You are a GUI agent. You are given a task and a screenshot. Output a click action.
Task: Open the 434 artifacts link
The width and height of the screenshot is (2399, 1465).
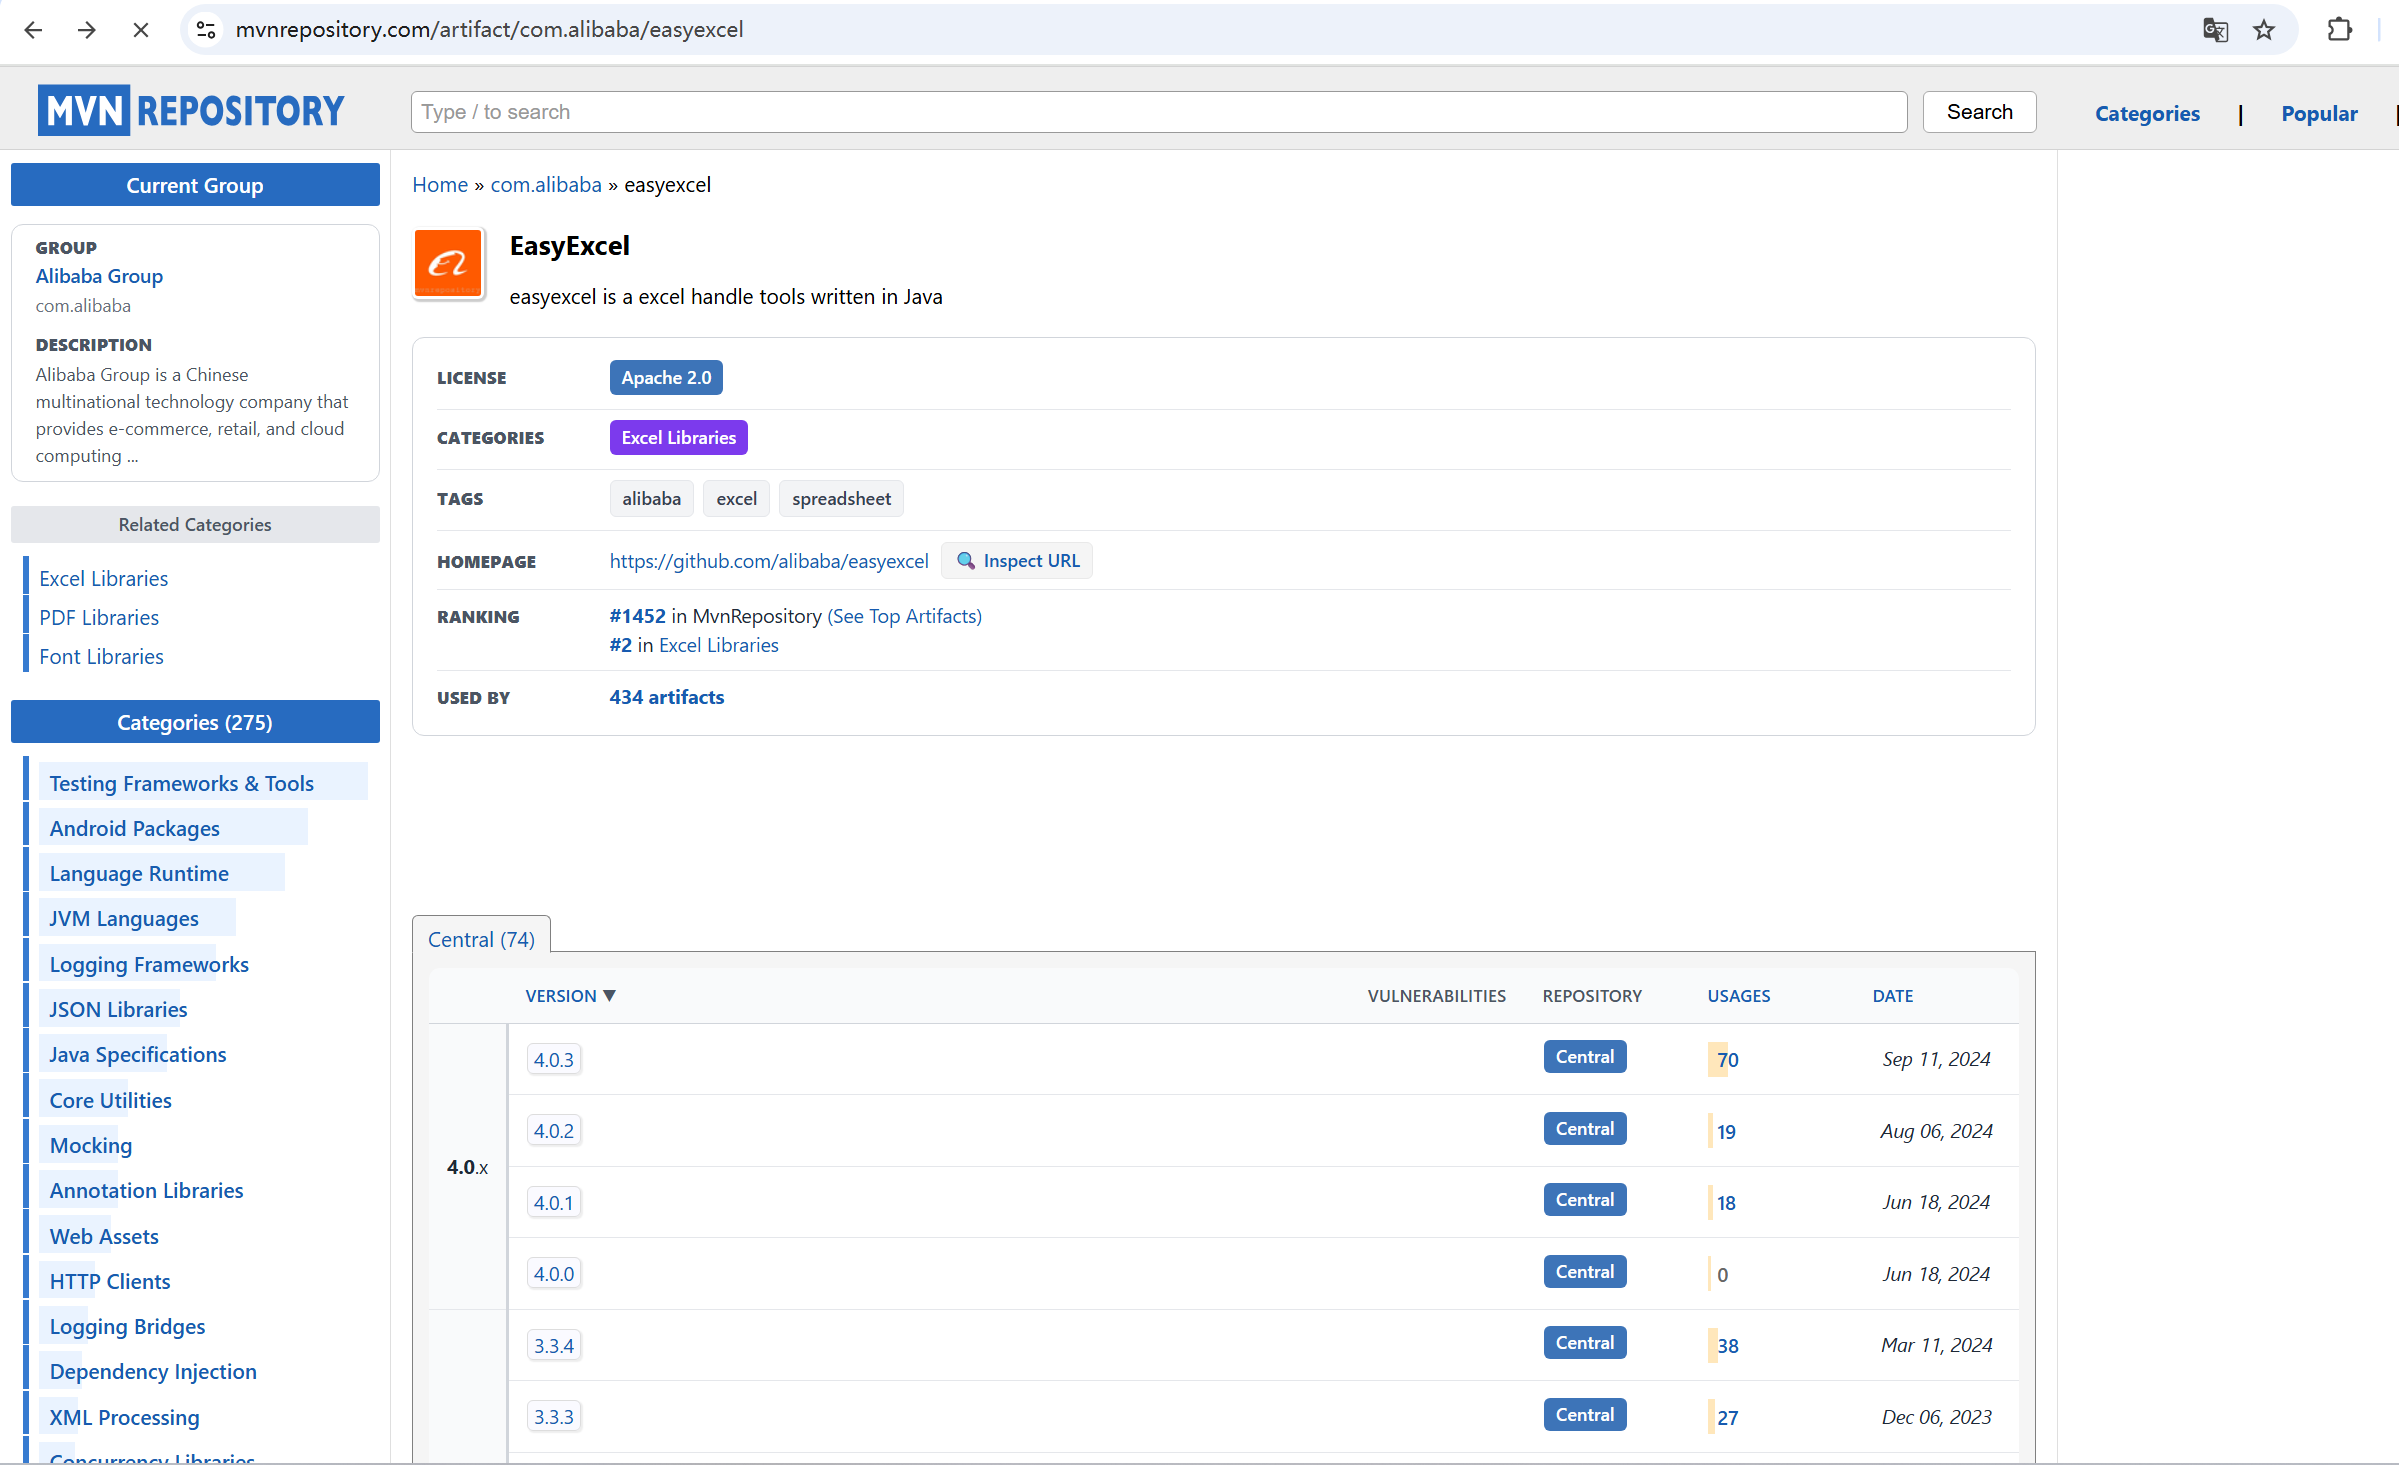click(x=666, y=697)
